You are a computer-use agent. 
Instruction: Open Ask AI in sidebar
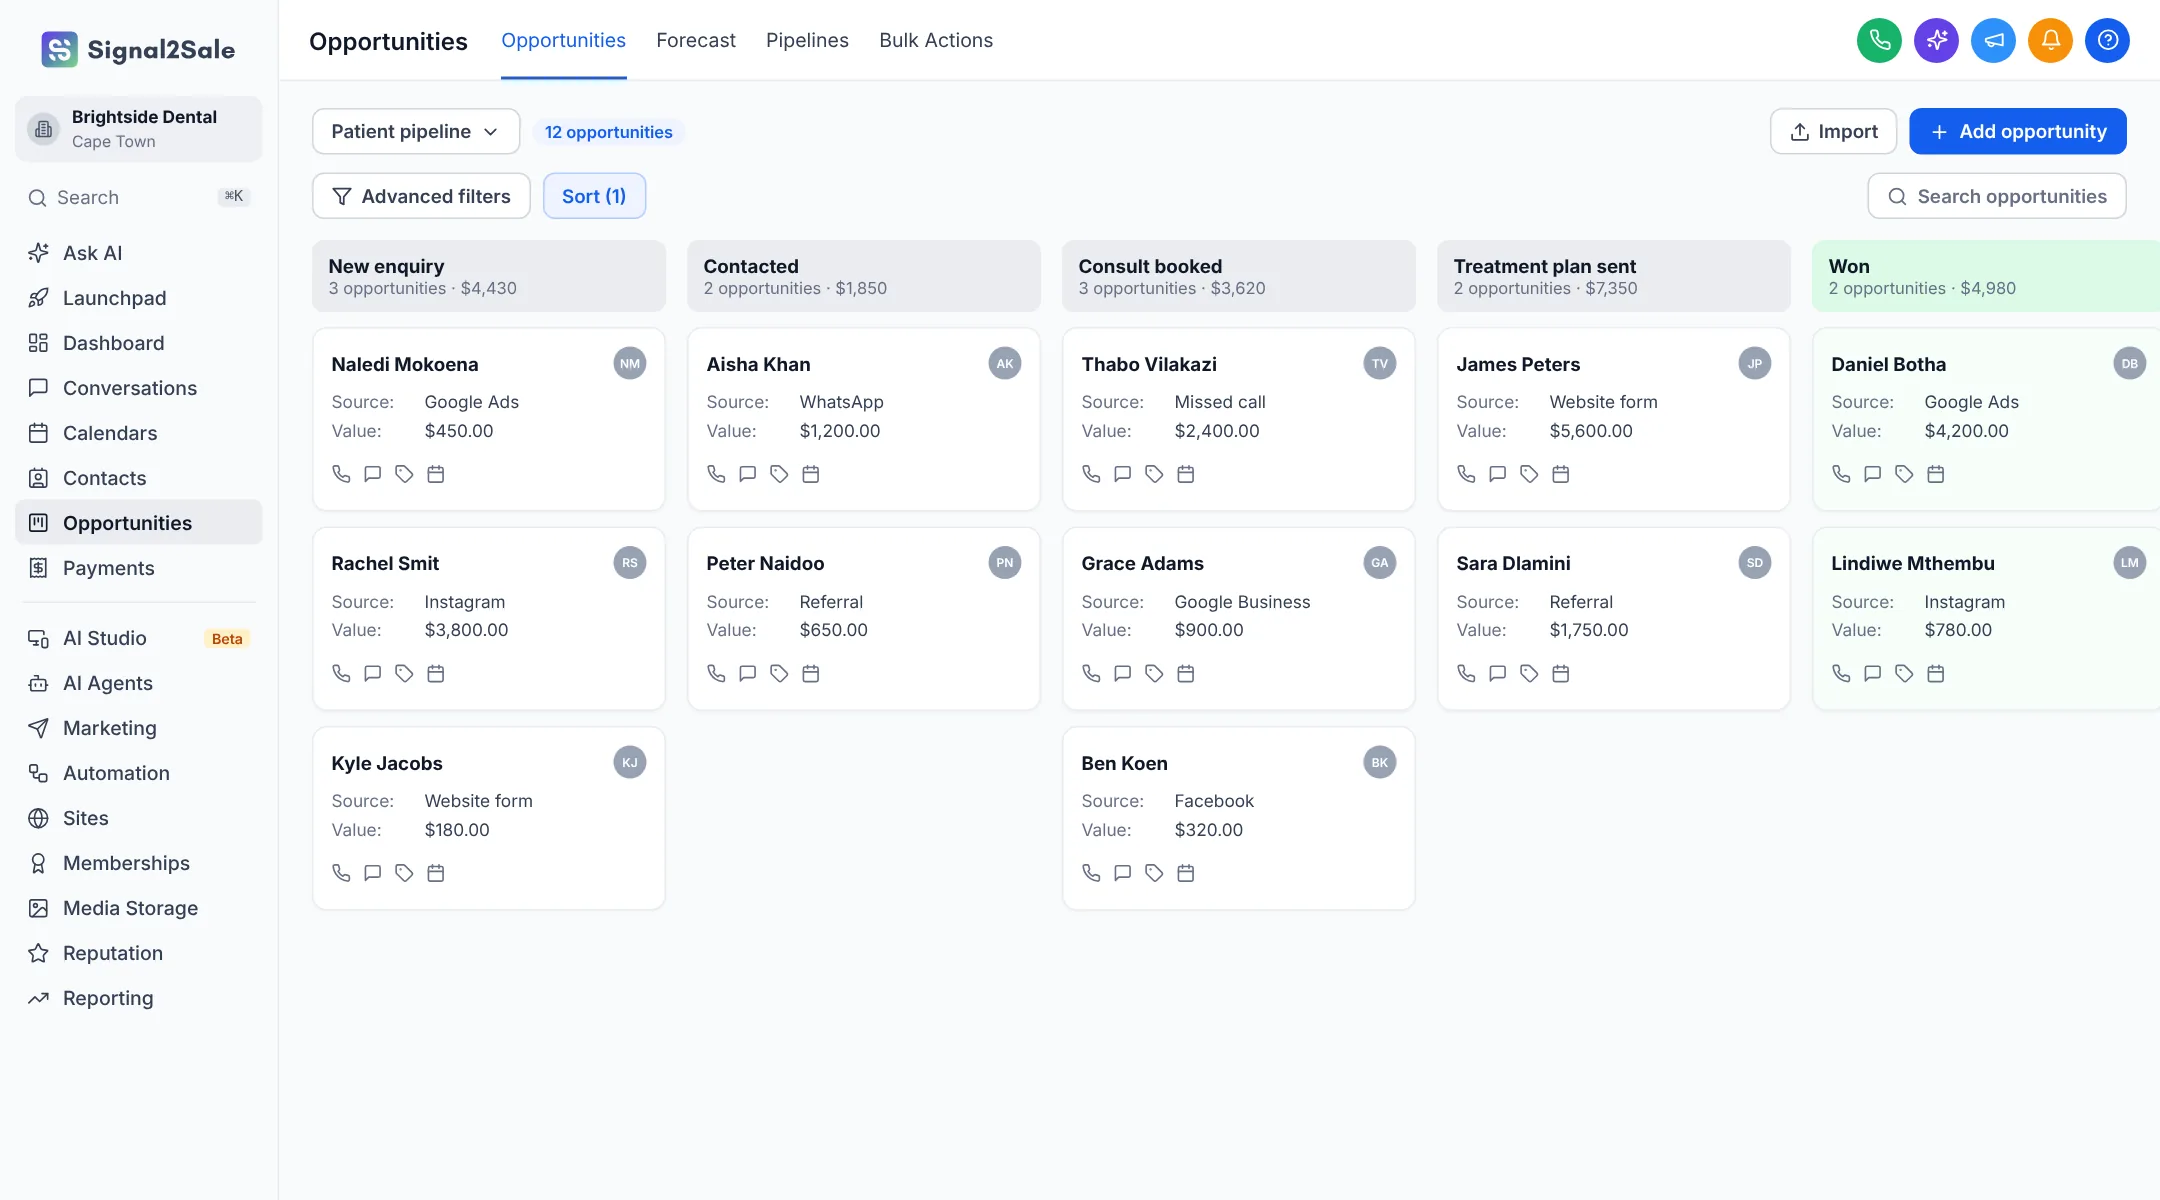point(139,253)
